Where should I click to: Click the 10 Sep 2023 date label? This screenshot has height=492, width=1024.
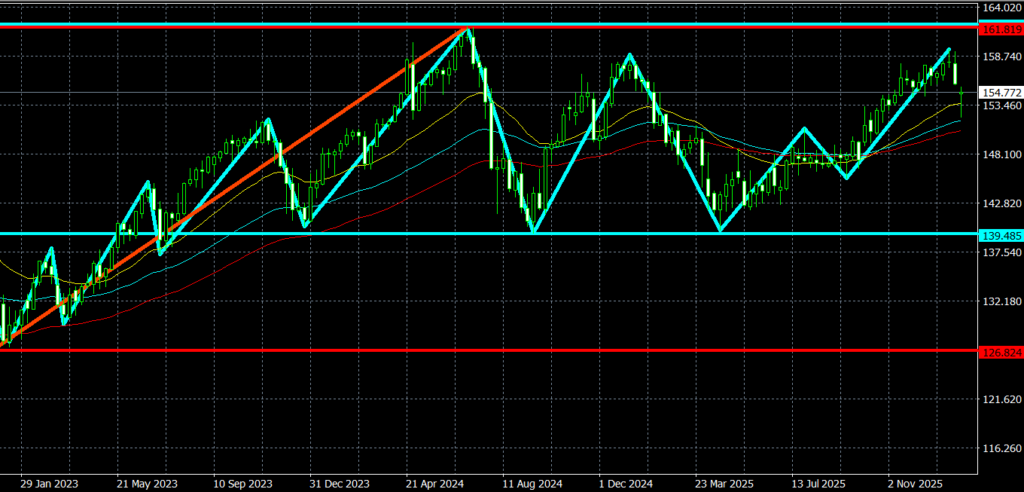click(x=244, y=481)
